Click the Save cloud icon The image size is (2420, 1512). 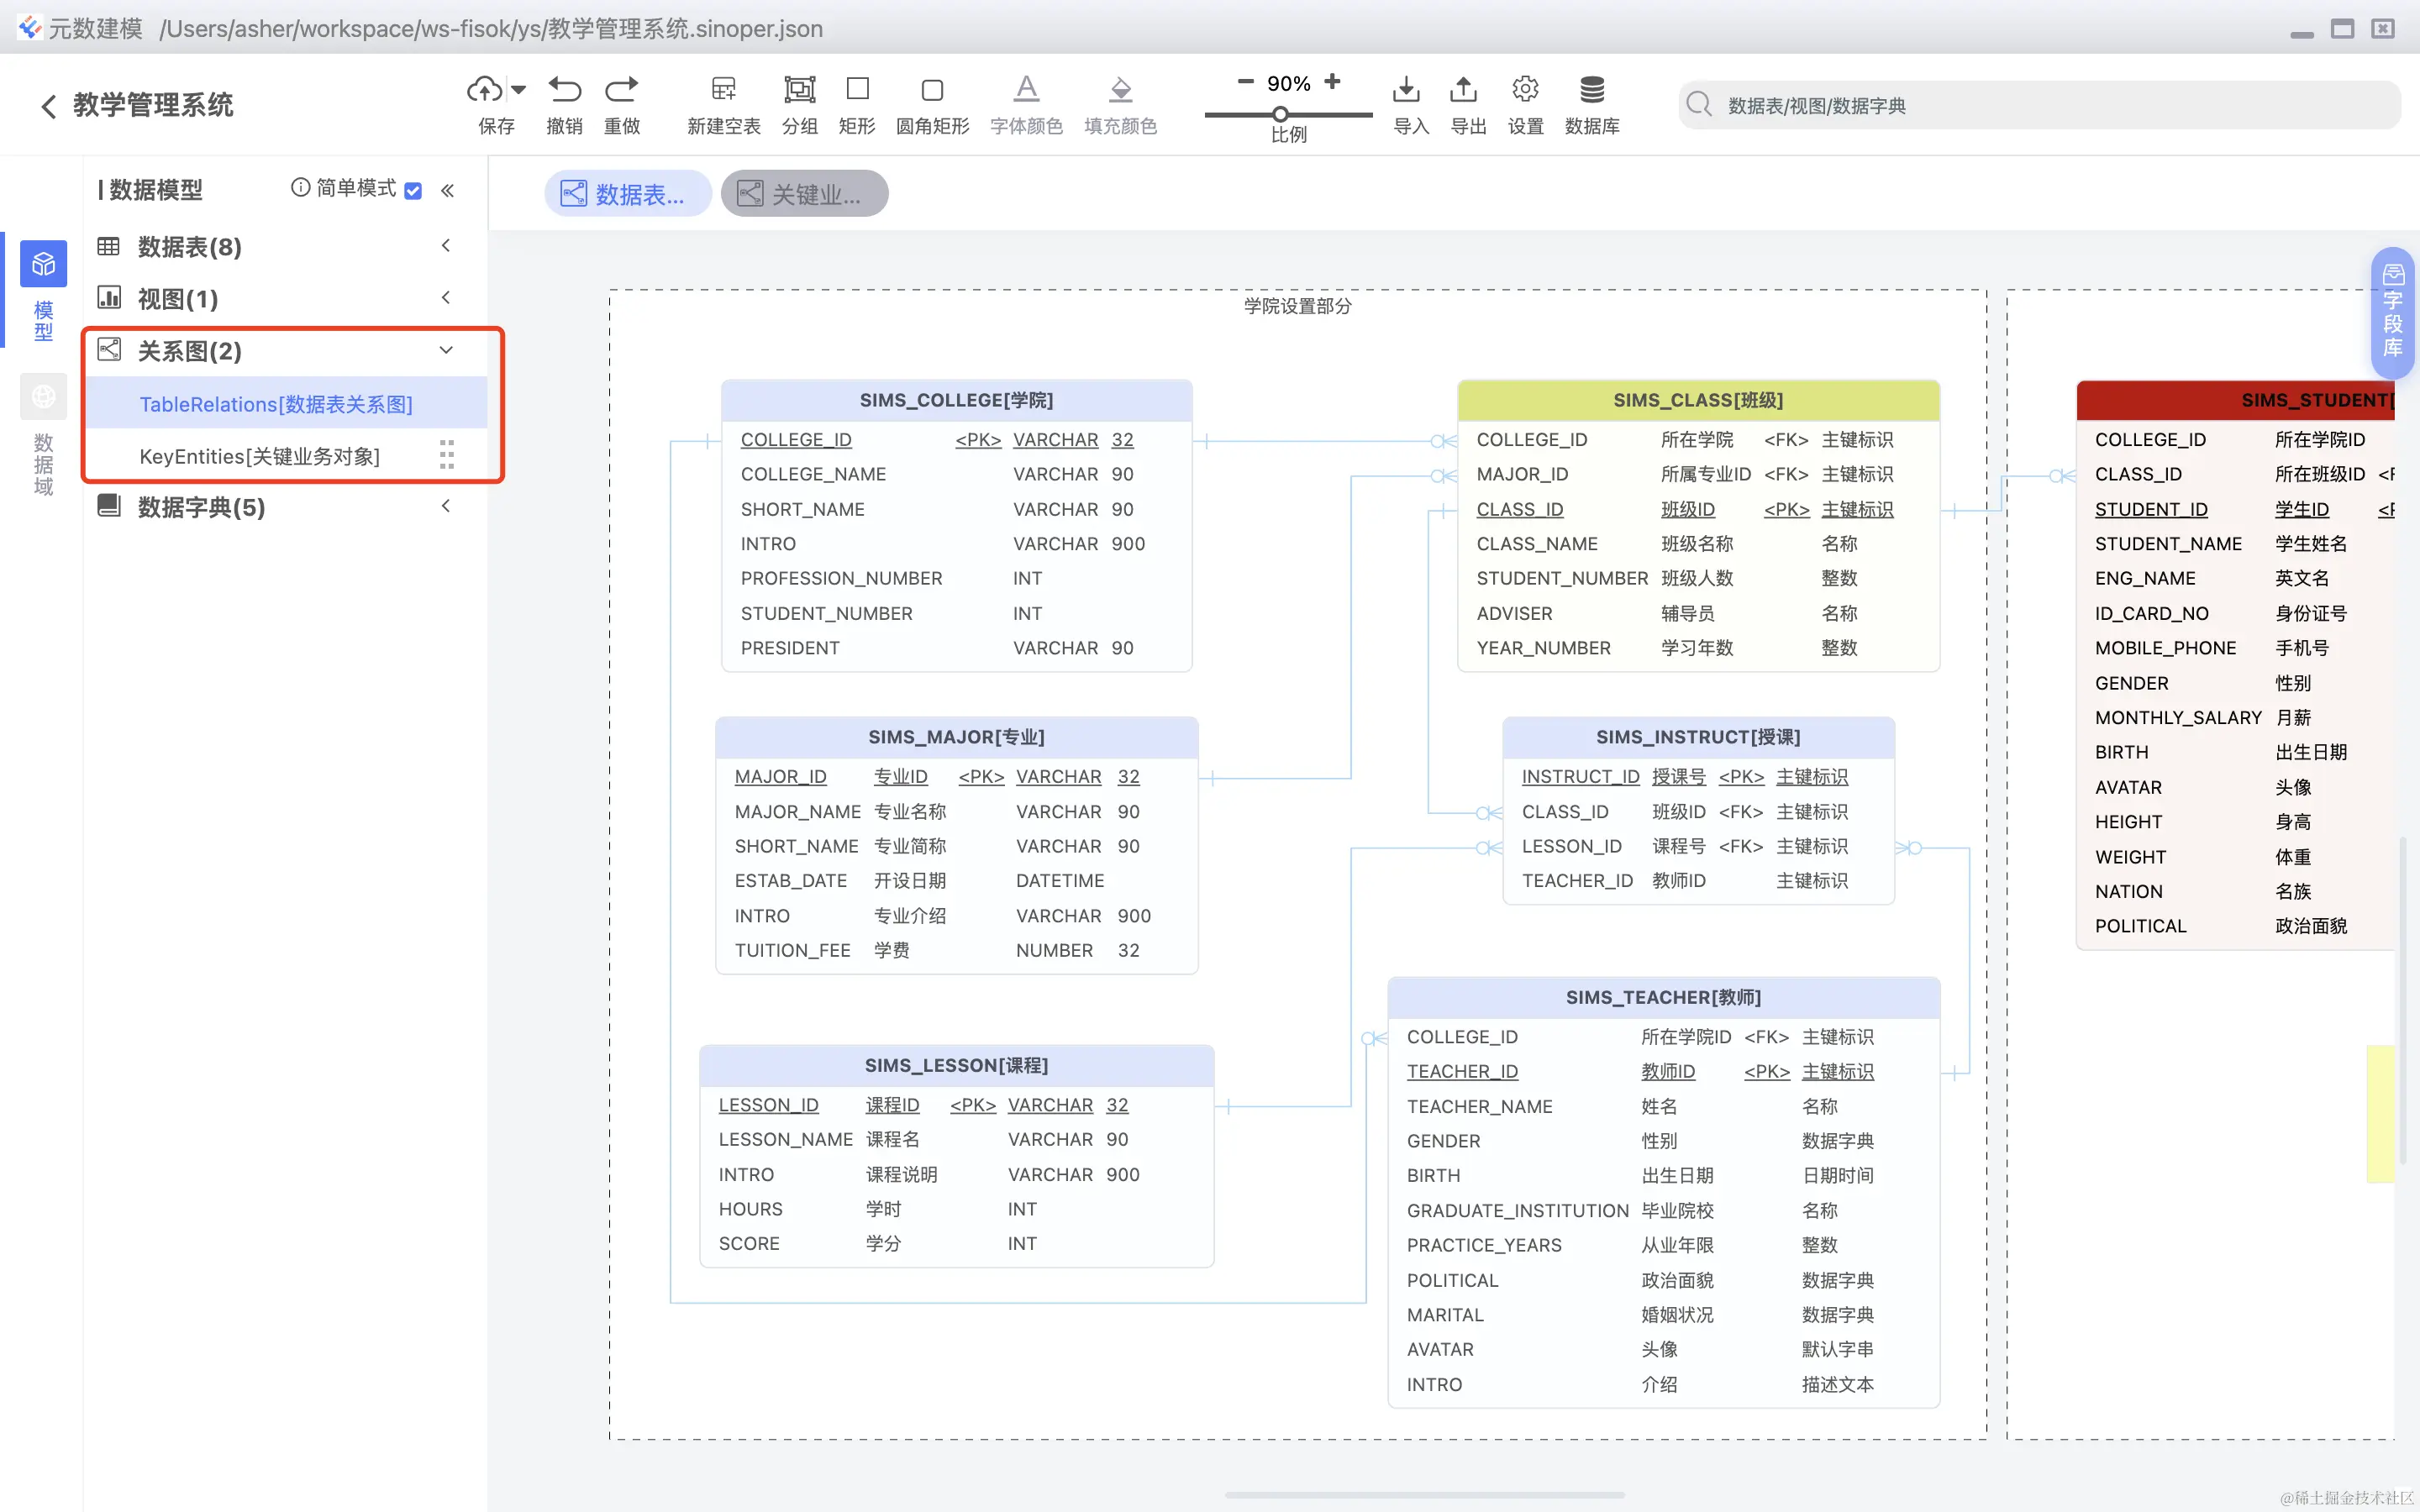click(485, 90)
